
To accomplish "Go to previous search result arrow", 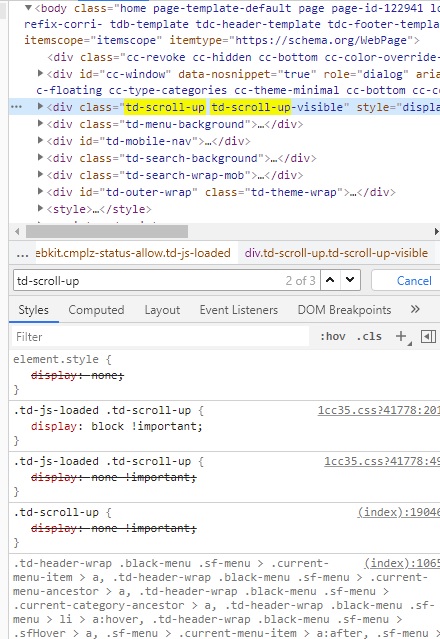I will (x=330, y=280).
